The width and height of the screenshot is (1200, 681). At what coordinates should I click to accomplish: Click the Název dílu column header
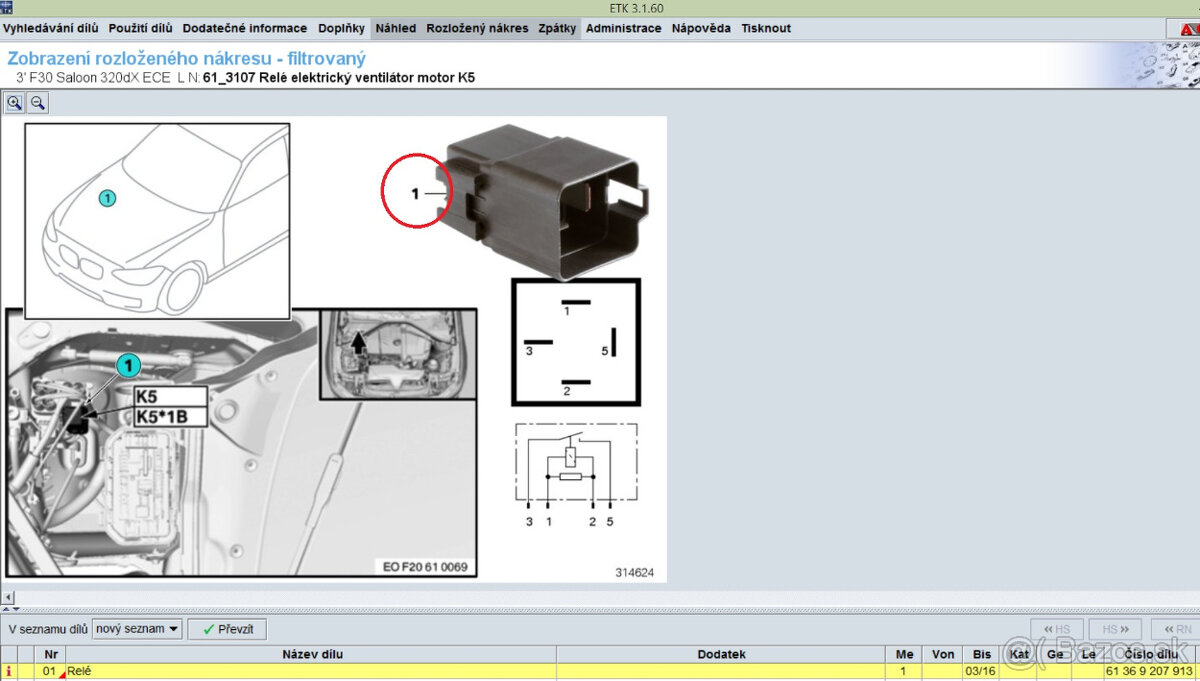[x=312, y=654]
